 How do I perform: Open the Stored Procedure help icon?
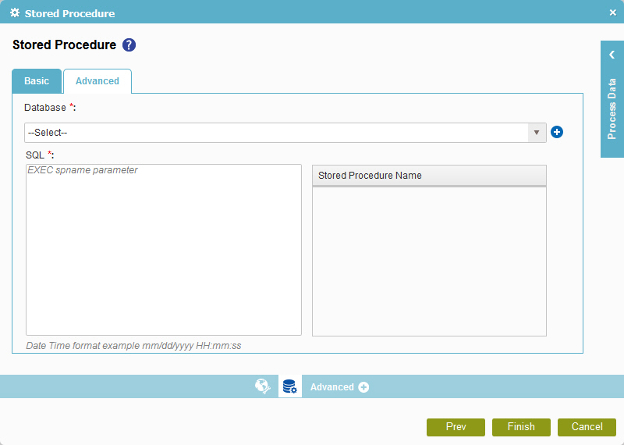(129, 45)
